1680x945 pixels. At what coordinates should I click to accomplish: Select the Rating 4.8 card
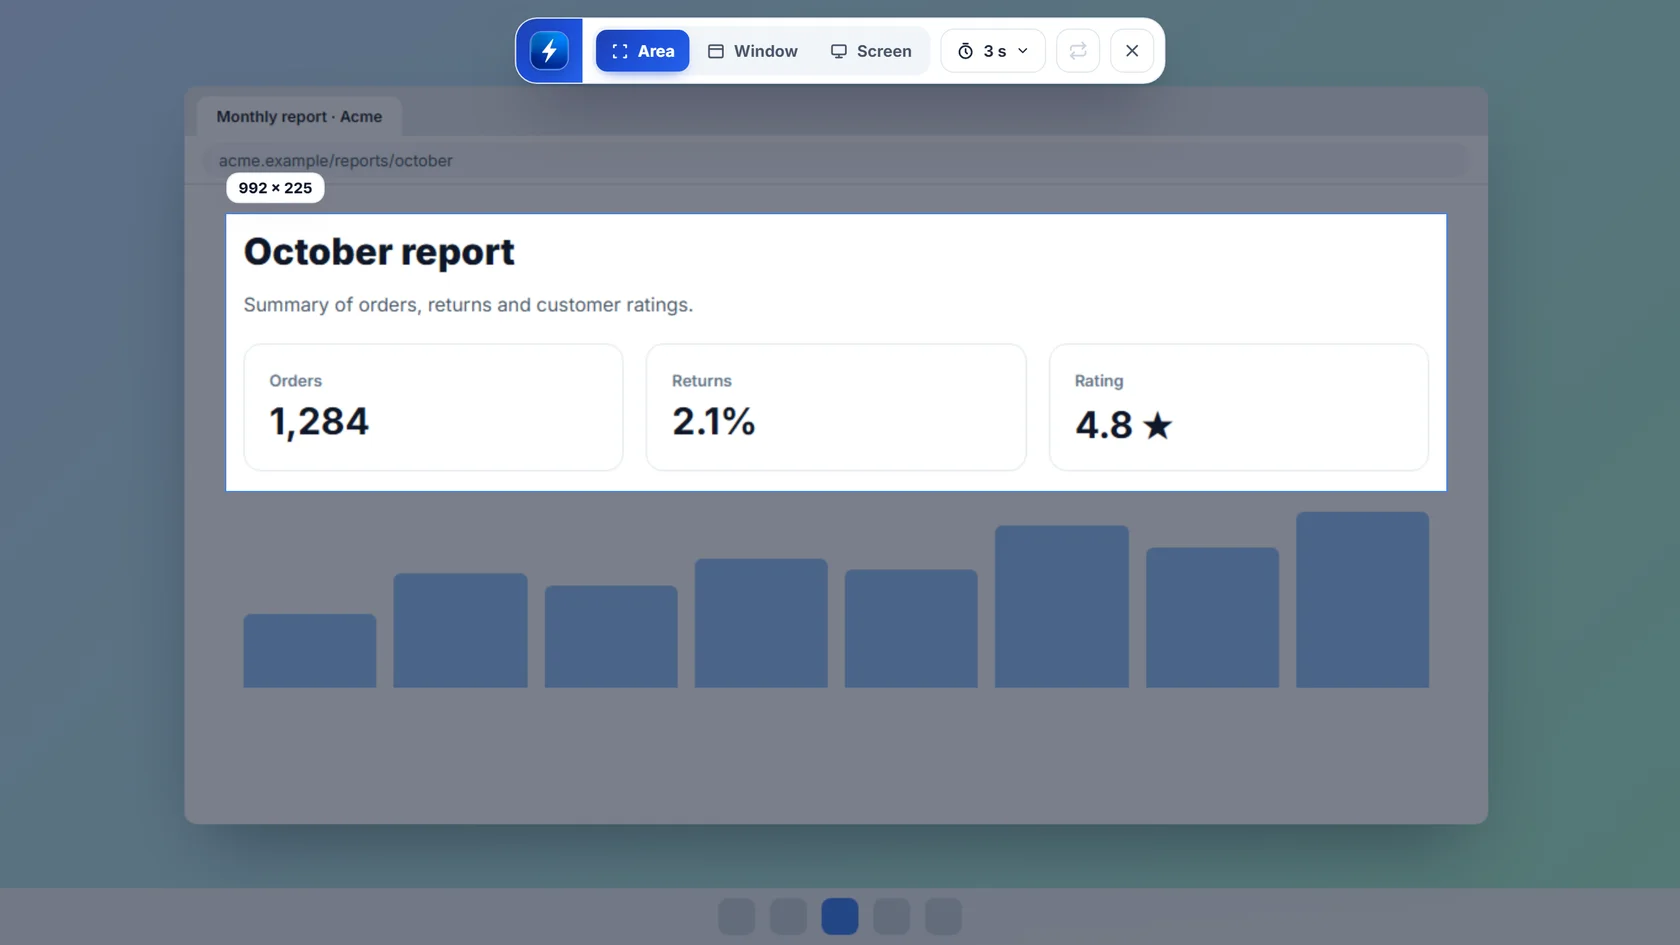[1238, 407]
